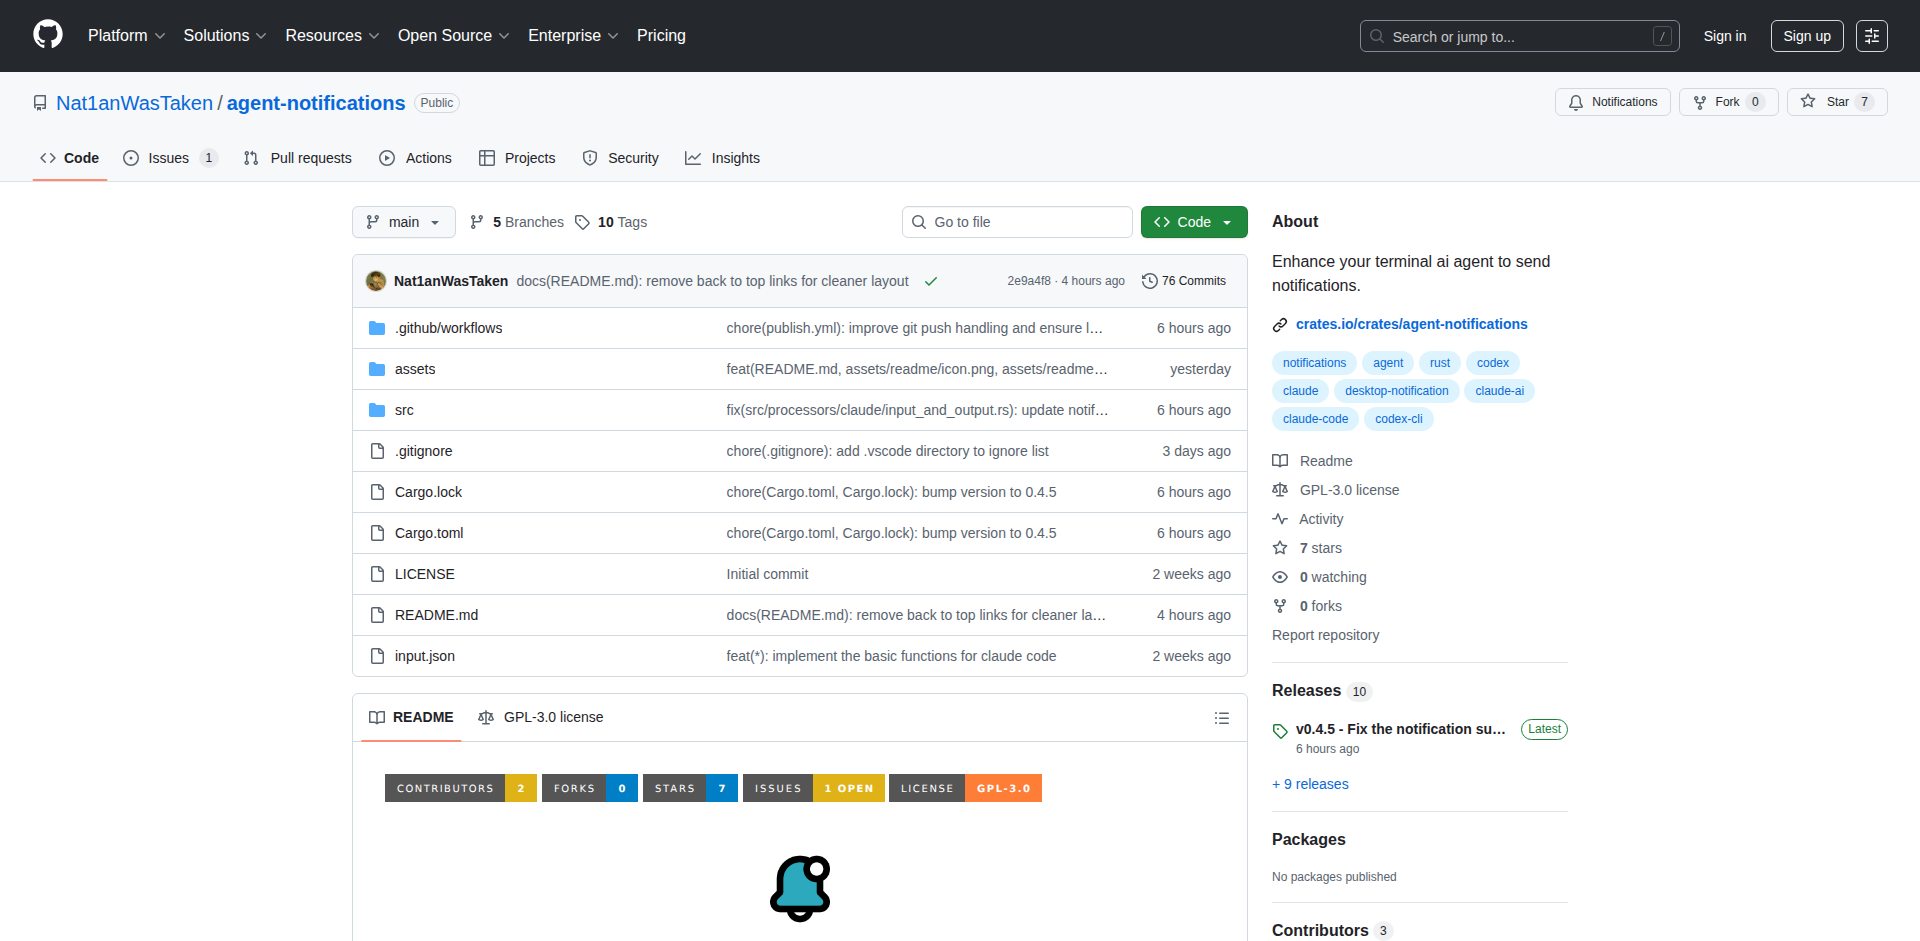Click the license scales icon in About
1920x941 pixels.
[x=1280, y=490]
